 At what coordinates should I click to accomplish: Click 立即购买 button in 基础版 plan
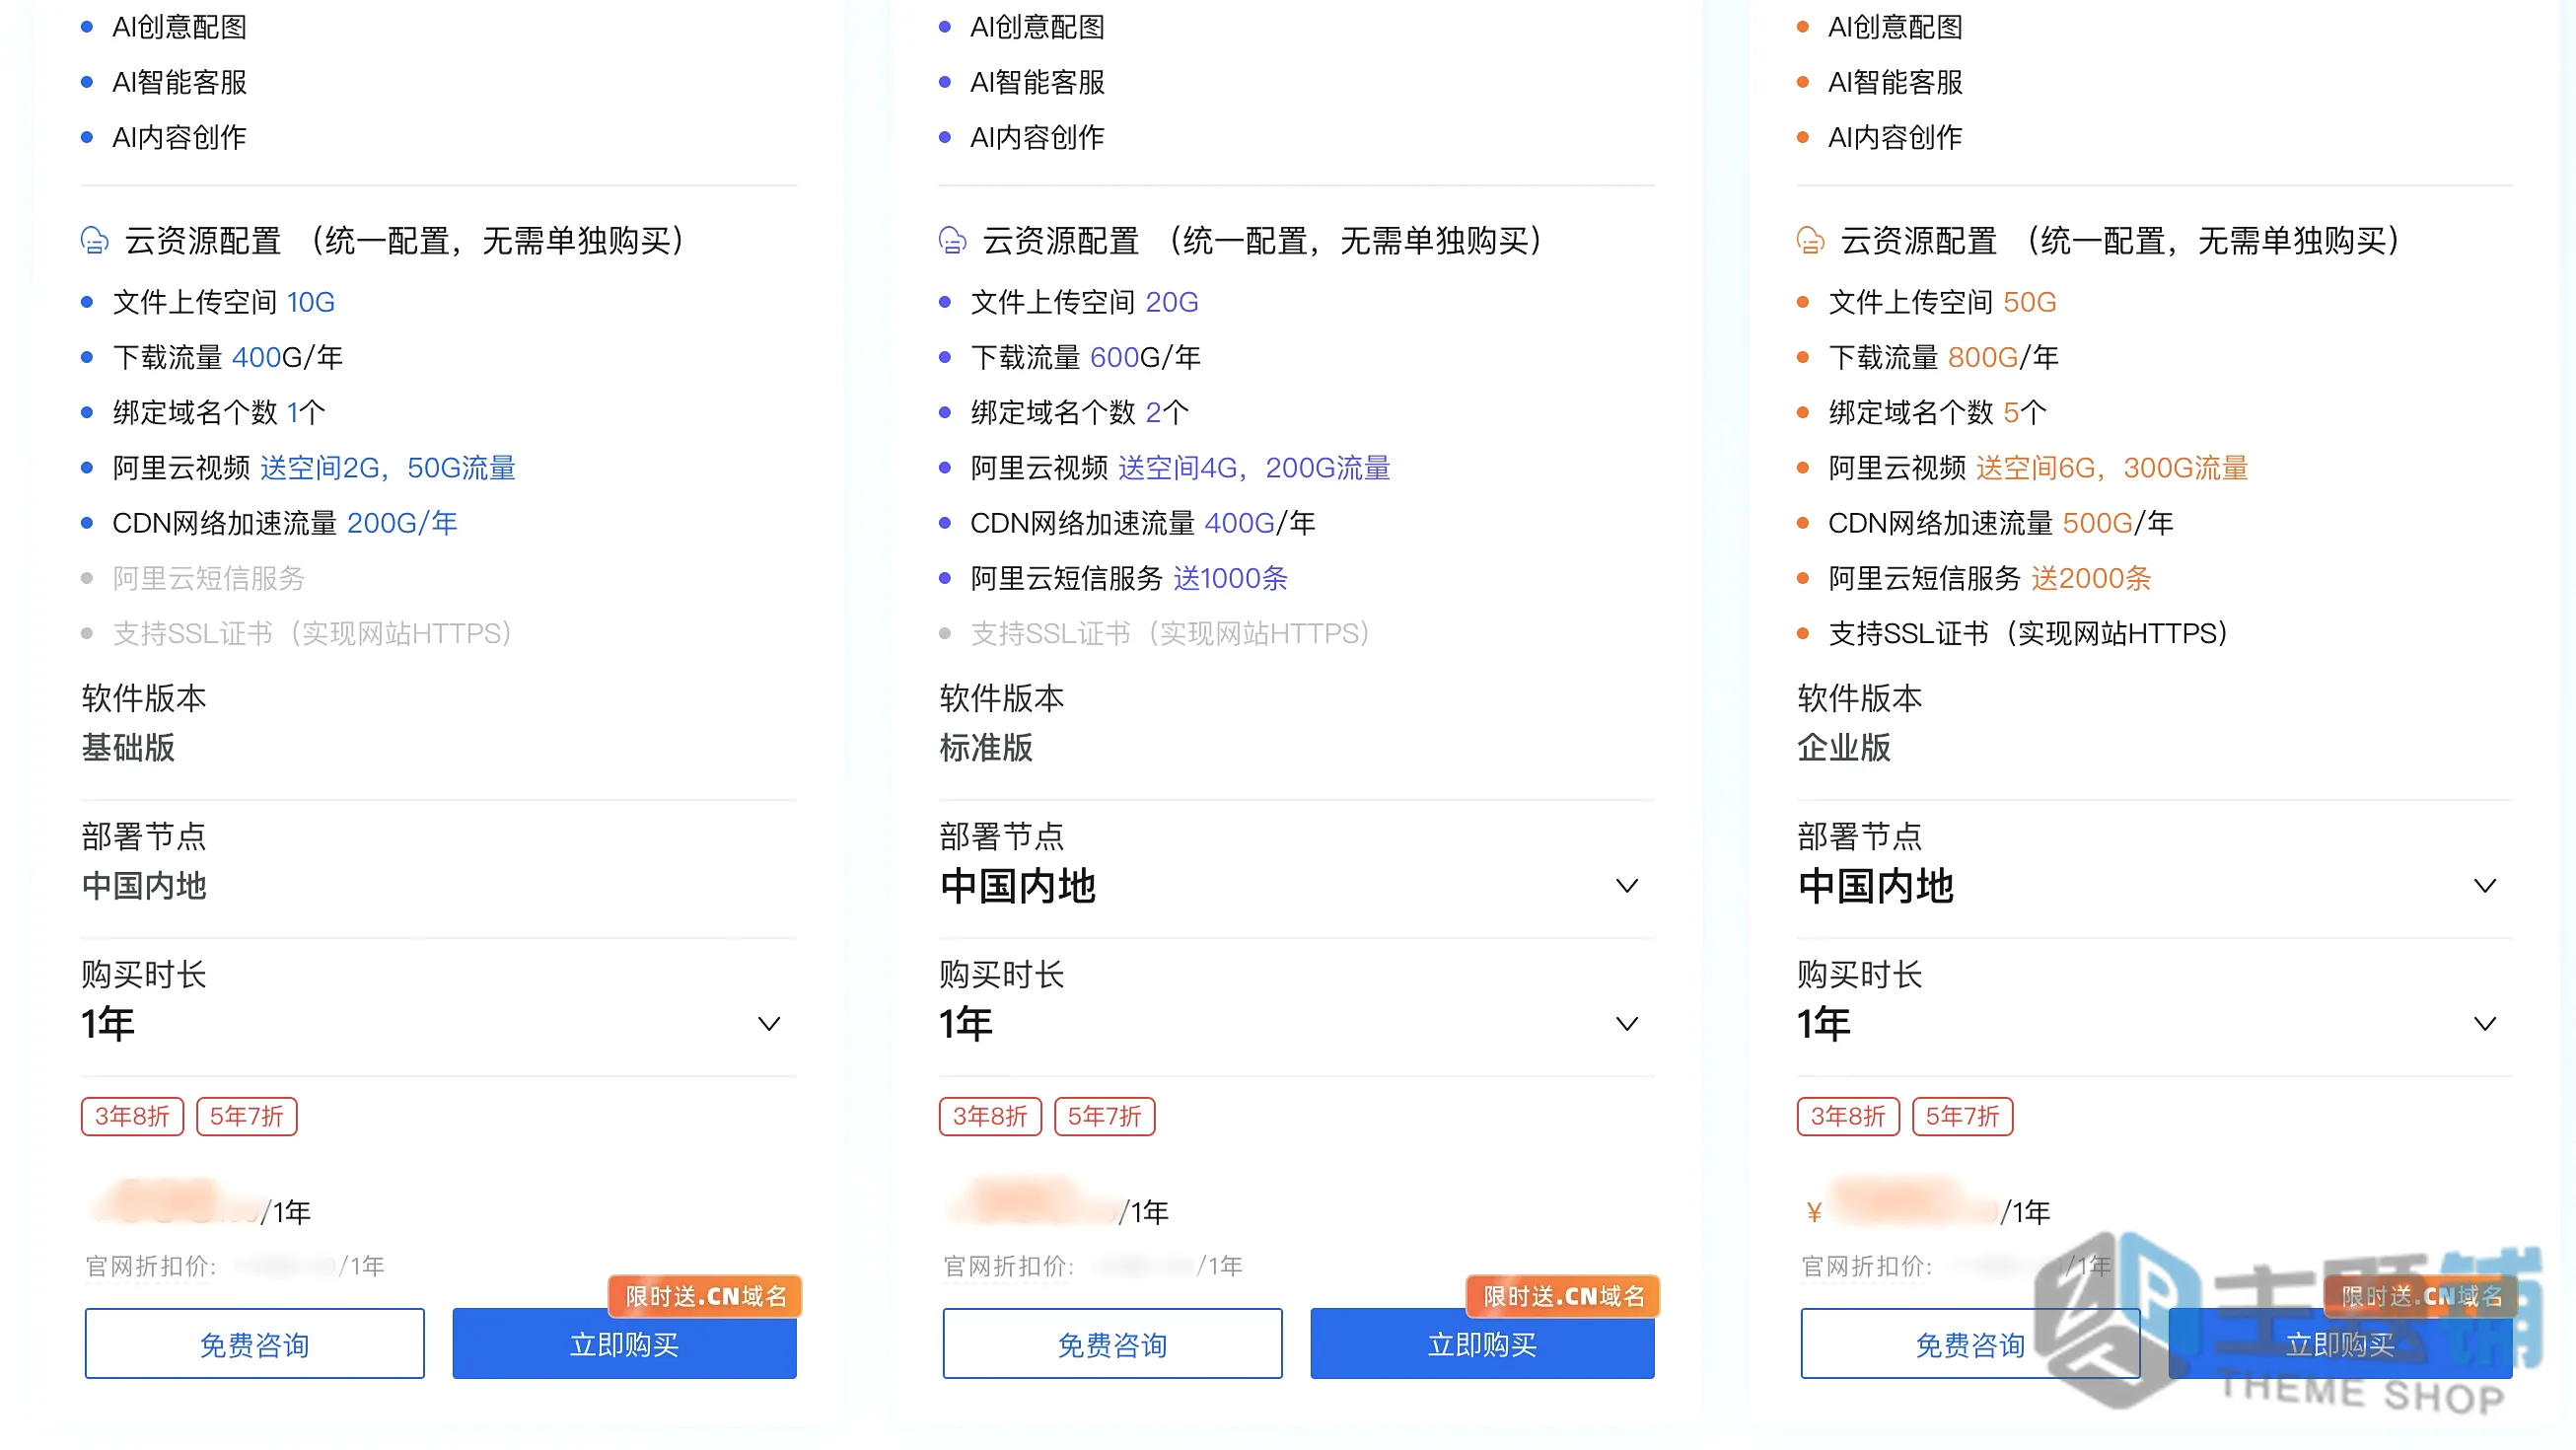(625, 1344)
